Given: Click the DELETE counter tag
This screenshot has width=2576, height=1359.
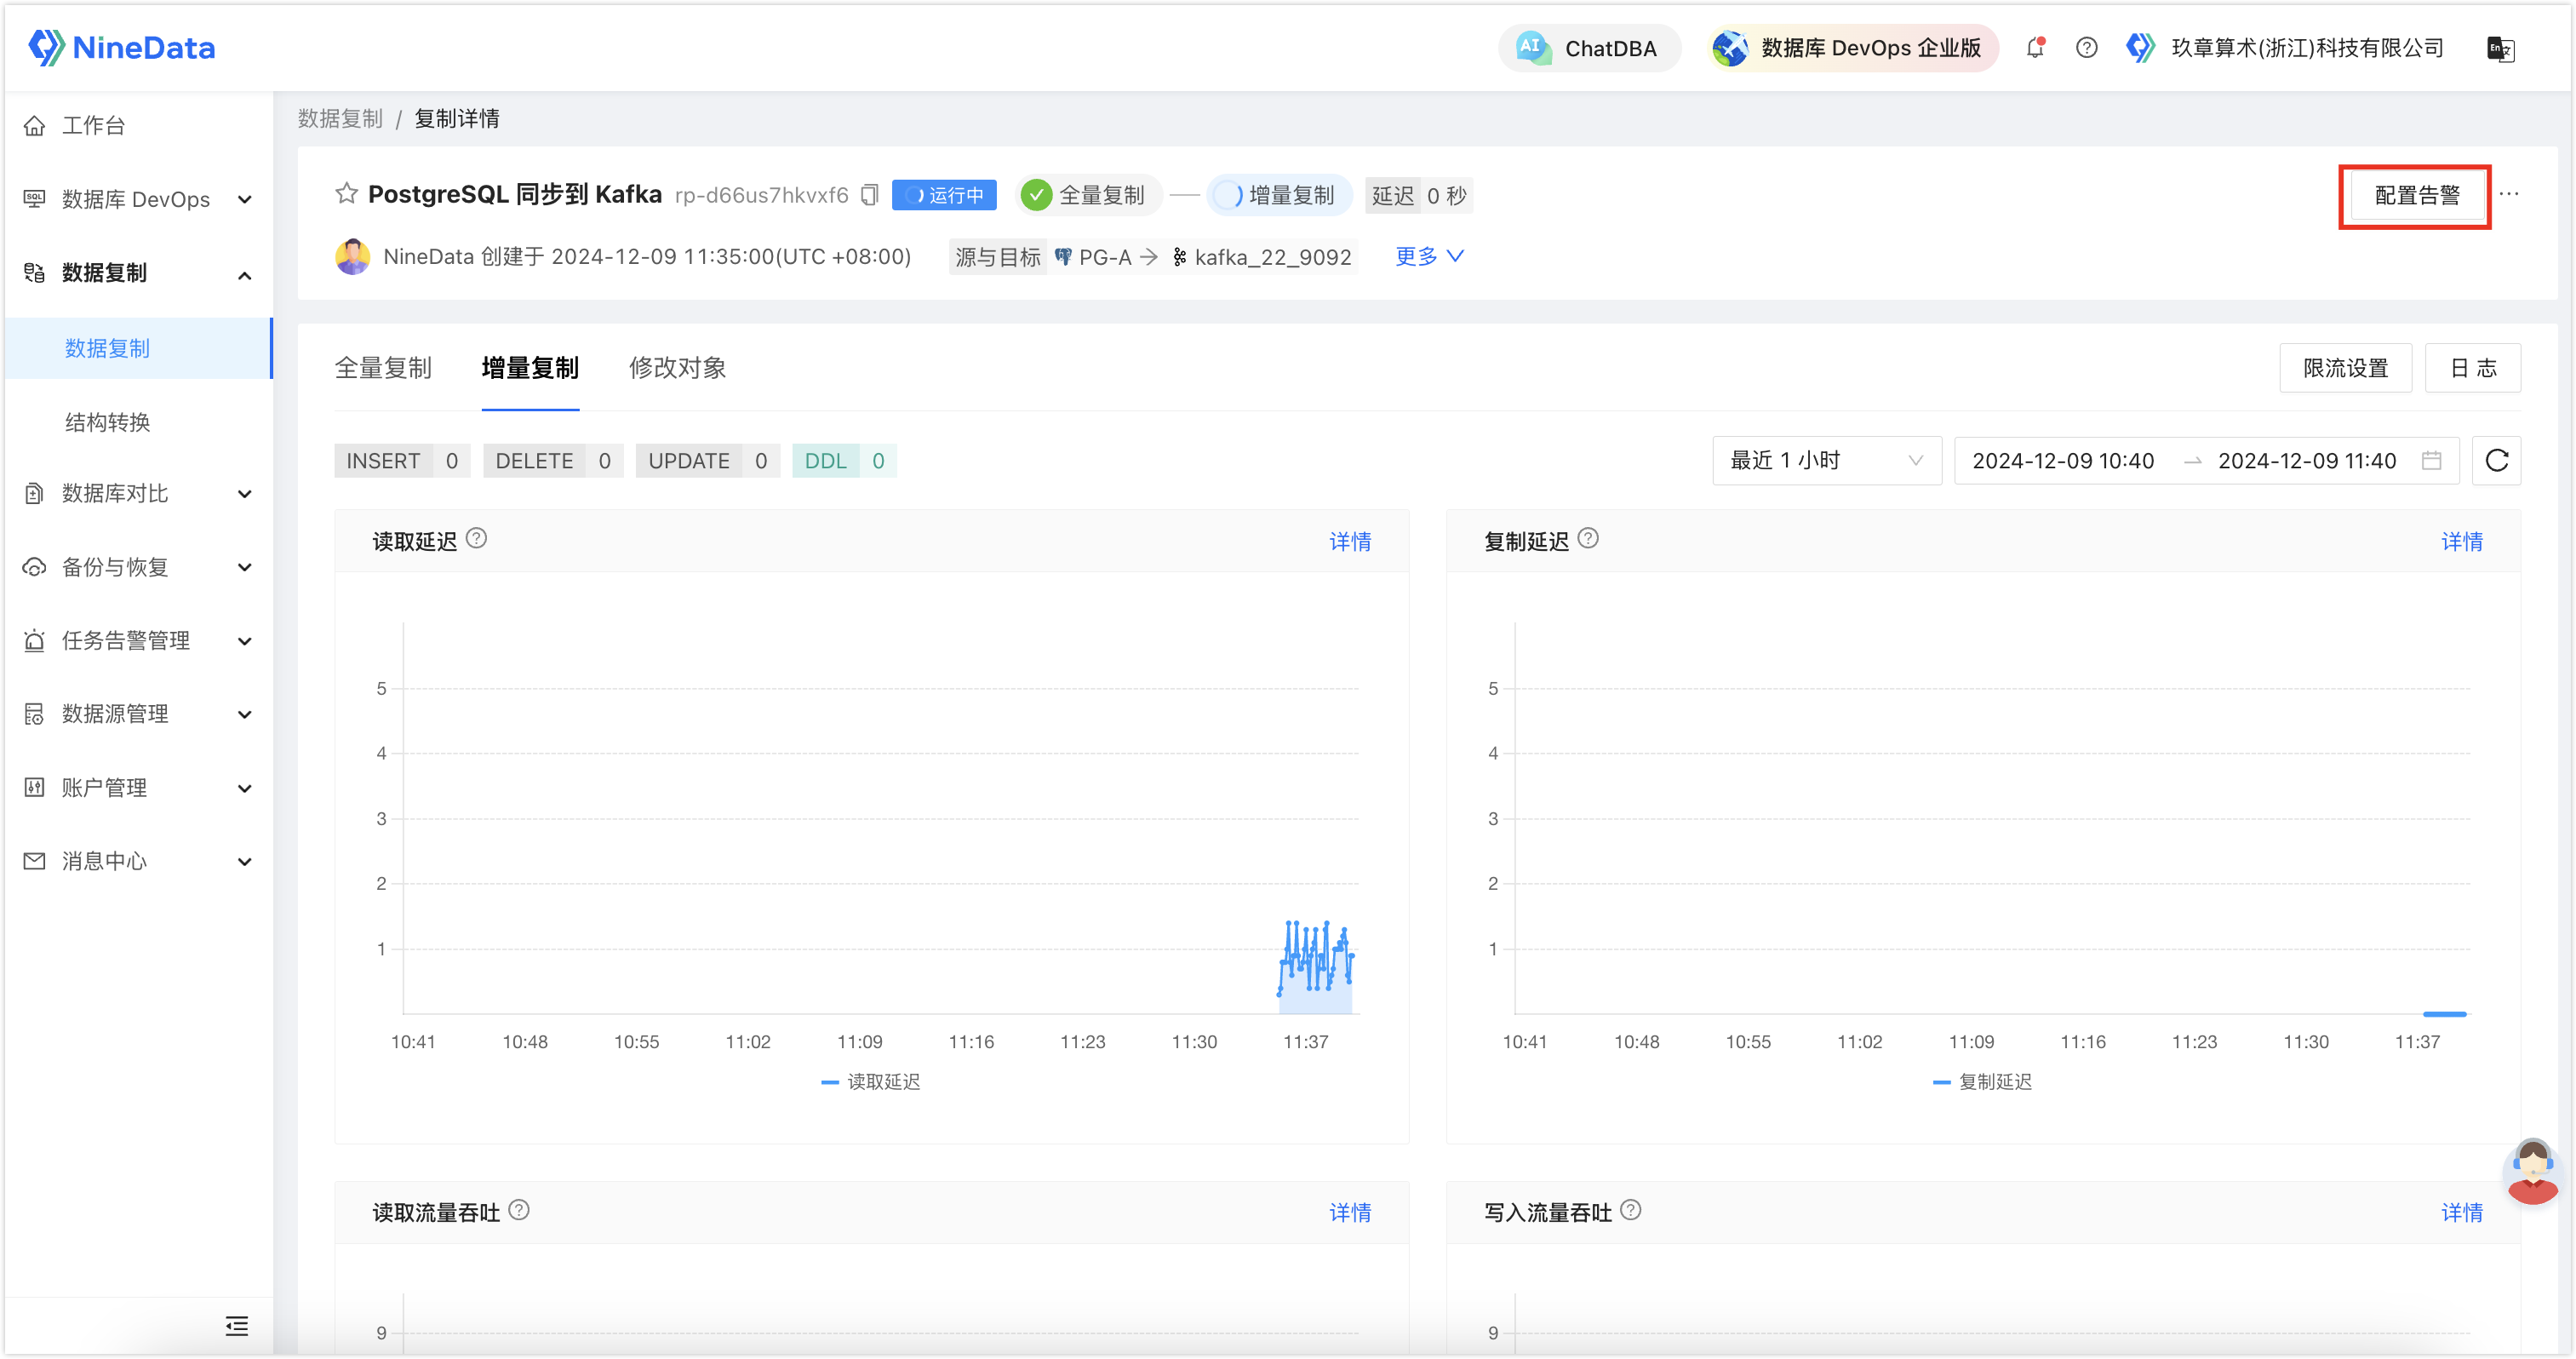Looking at the screenshot, I should point(553,461).
